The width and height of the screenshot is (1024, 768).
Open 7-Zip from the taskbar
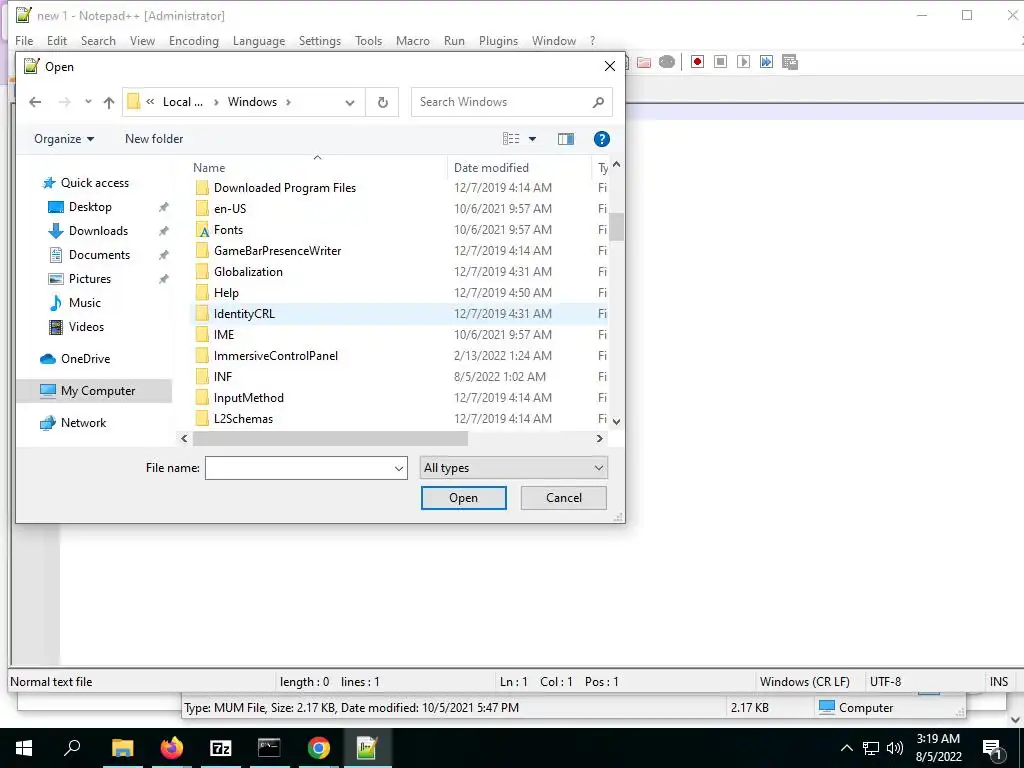coord(221,748)
